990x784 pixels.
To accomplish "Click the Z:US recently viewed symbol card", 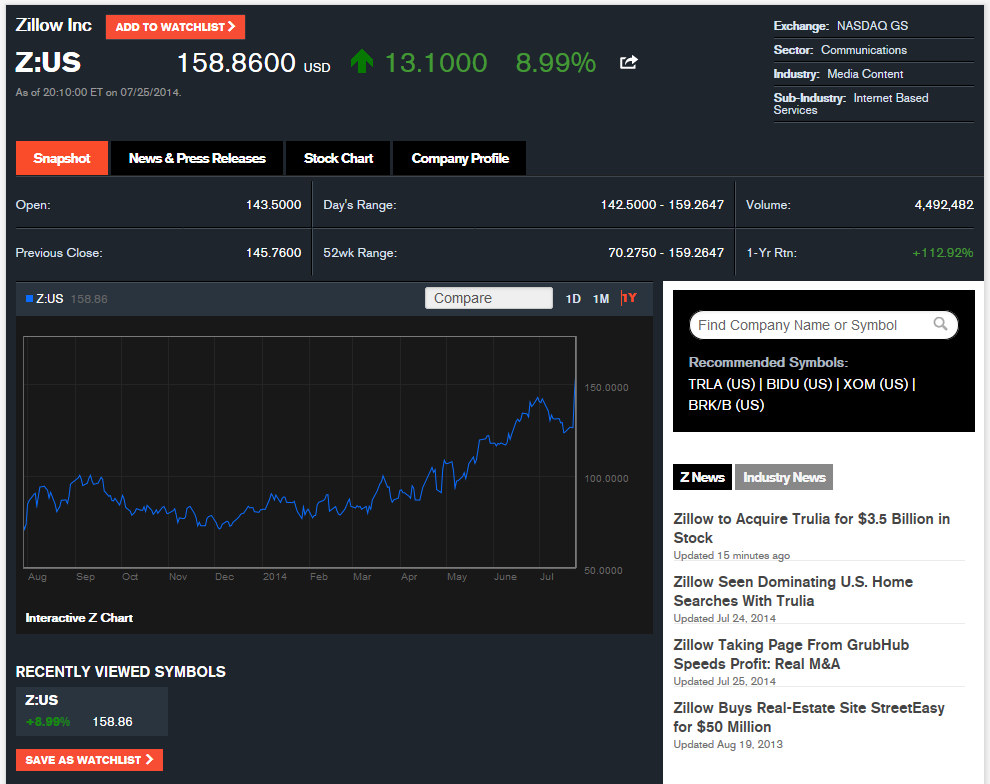I will pyautogui.click(x=92, y=711).
